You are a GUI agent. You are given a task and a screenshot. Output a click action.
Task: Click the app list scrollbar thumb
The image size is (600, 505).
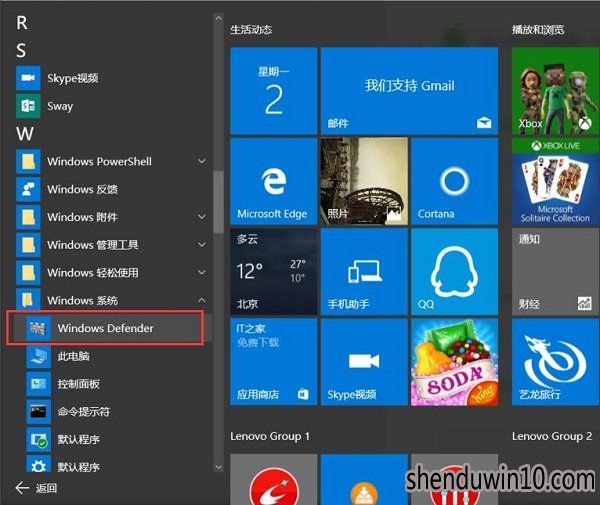click(218, 202)
